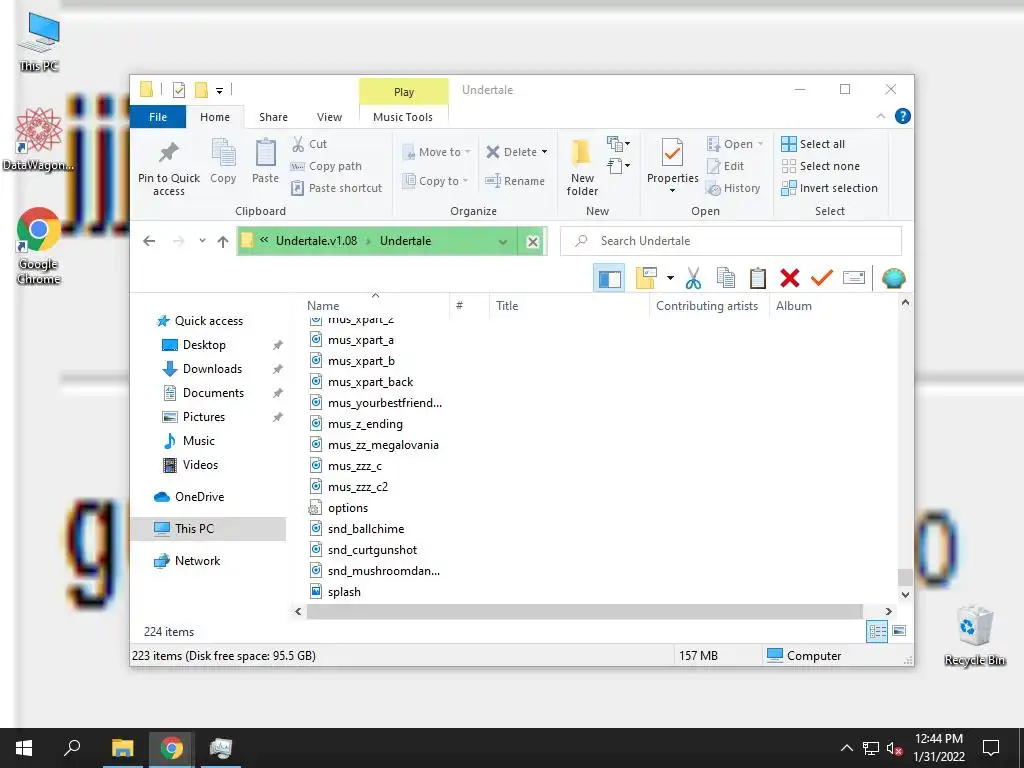The width and height of the screenshot is (1024, 768).
Task: Select the splash image file
Action: click(335, 592)
